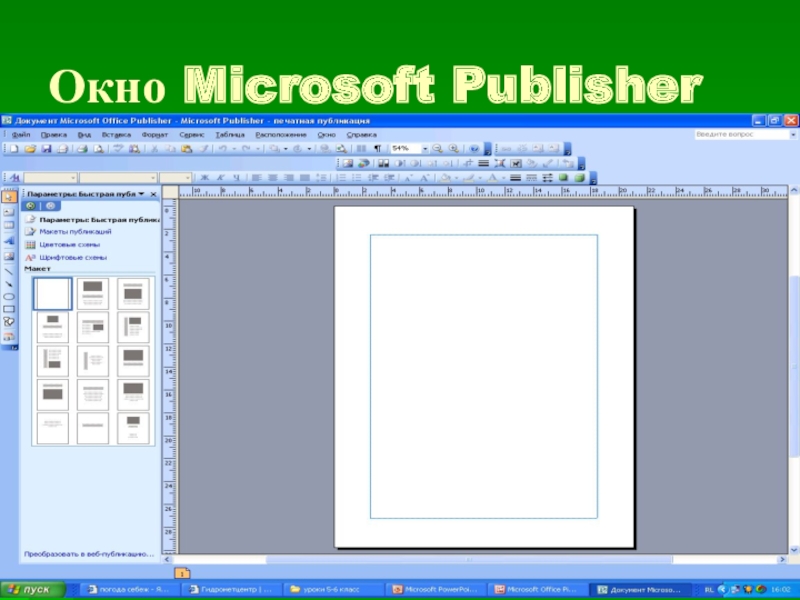800x600 pixels.
Task: Click the Open folder toolbar icon
Action: pos(30,149)
